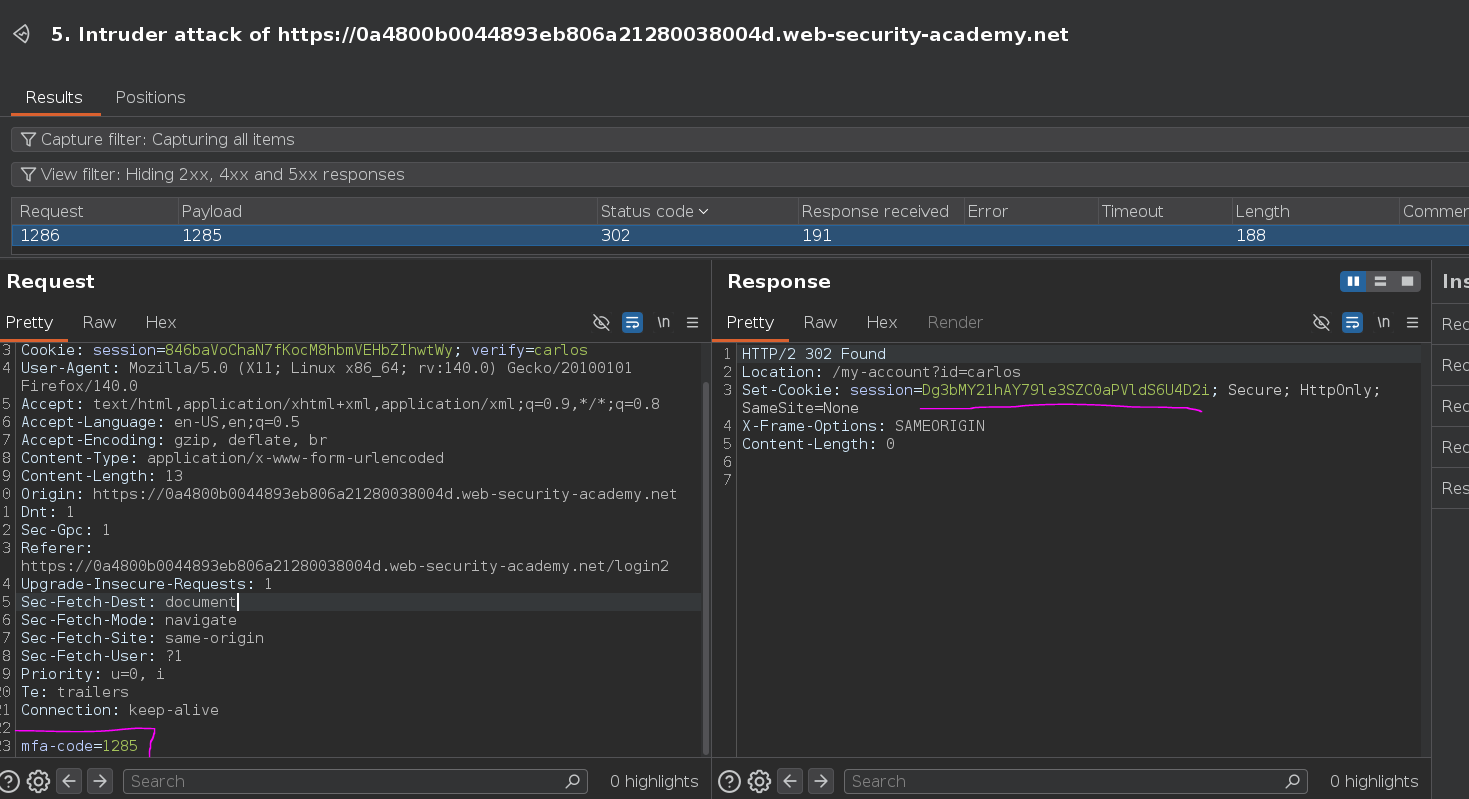Screen dimensions: 1469x799
Task: Sort by the Payload column header
Action: pyautogui.click(x=387, y=211)
